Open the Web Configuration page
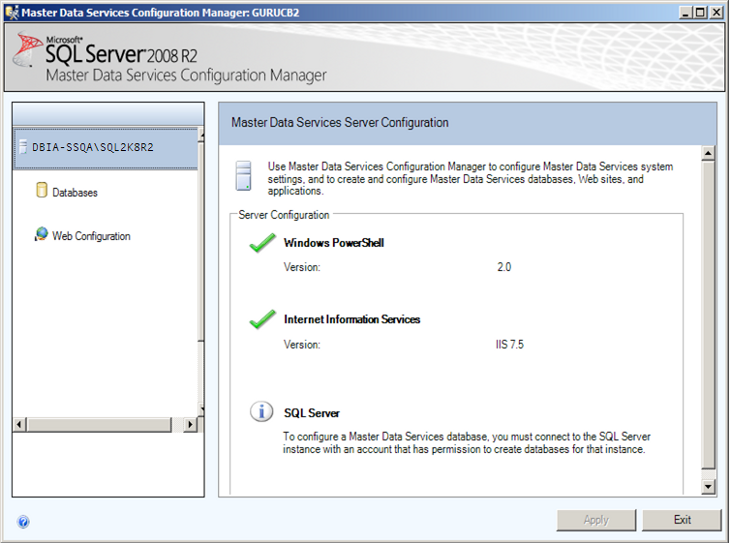Viewport: 730px width, 543px height. (91, 236)
